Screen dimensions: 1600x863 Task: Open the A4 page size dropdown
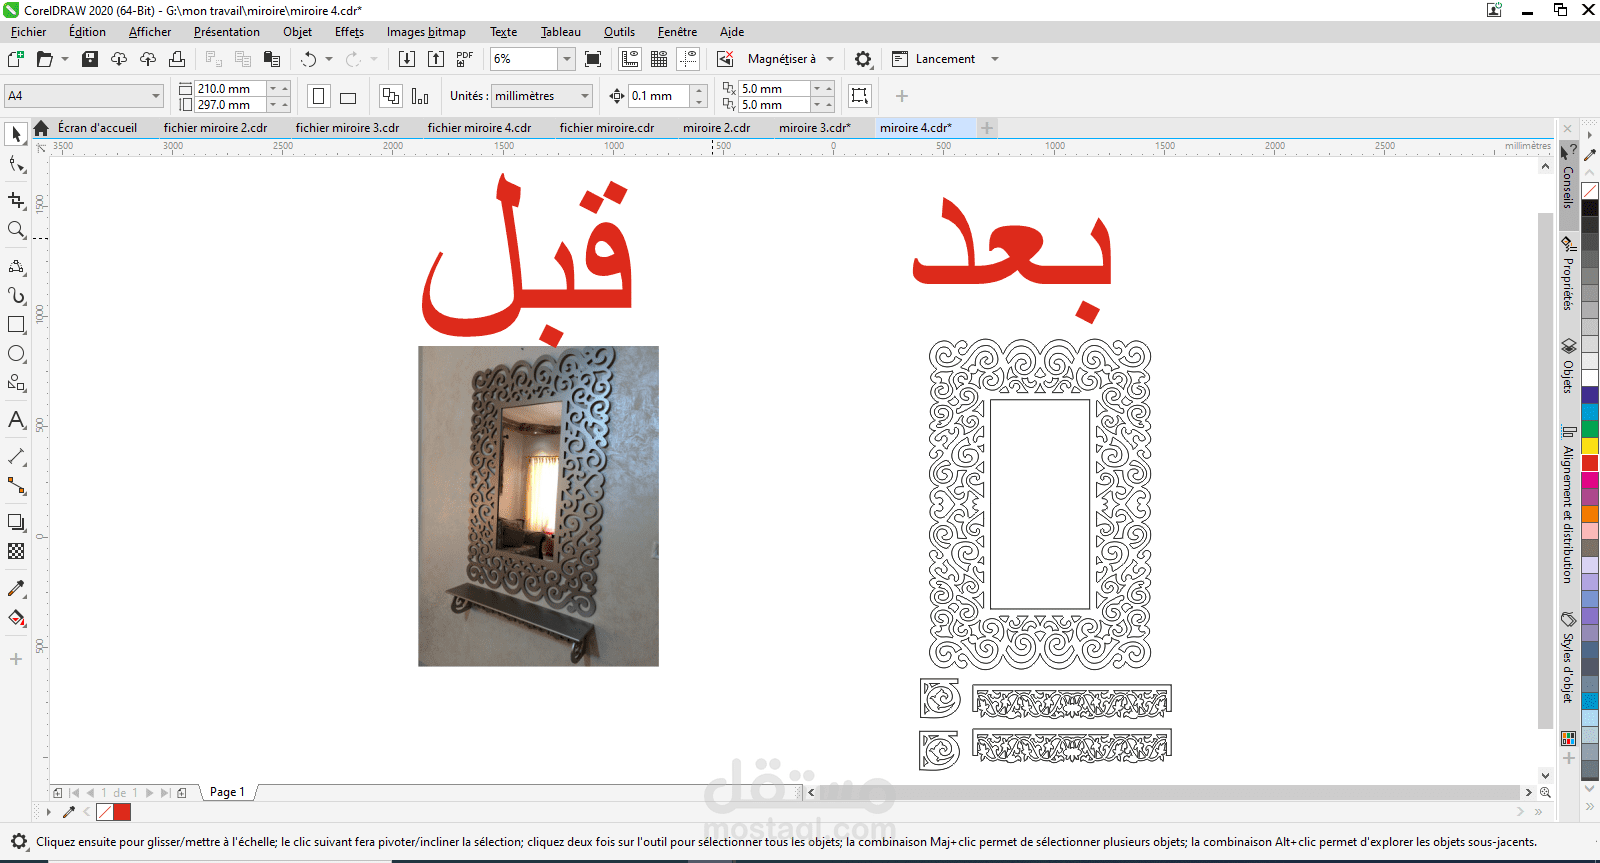pyautogui.click(x=156, y=96)
